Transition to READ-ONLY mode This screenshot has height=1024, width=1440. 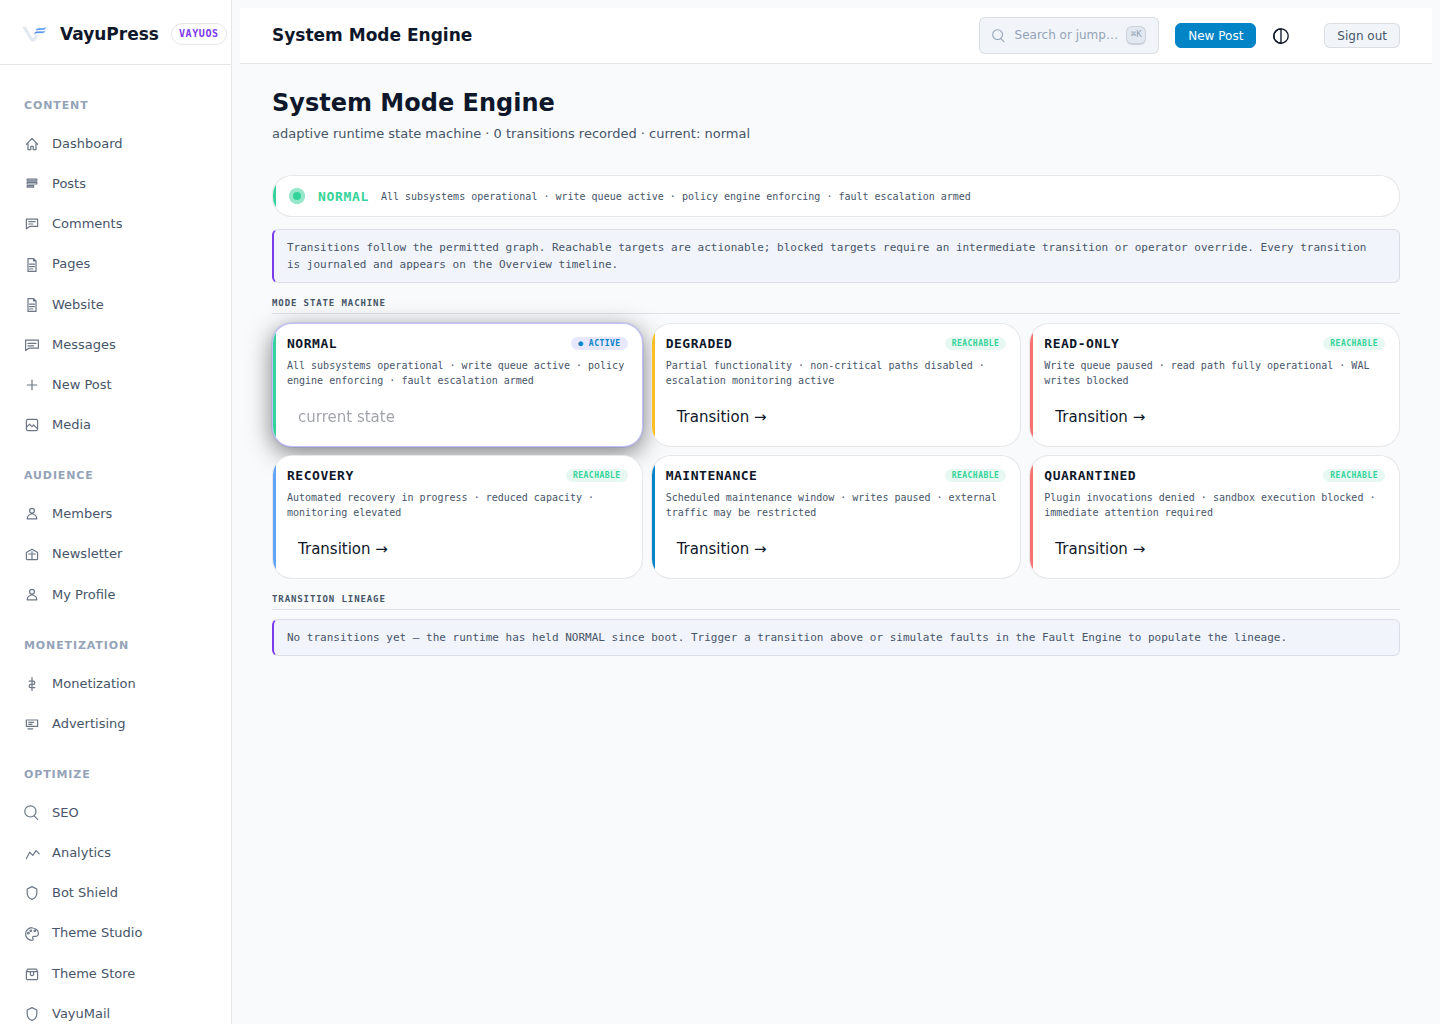coord(1100,417)
